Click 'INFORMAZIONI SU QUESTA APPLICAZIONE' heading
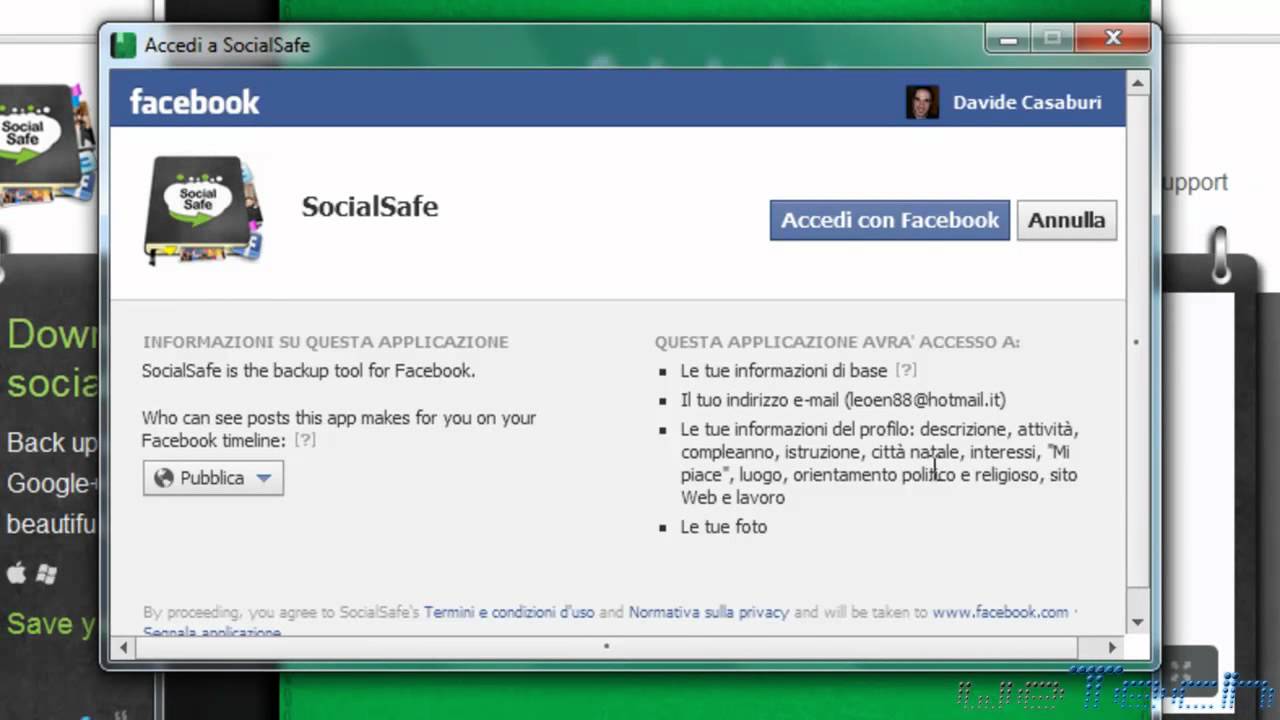1280x720 pixels. pos(326,342)
